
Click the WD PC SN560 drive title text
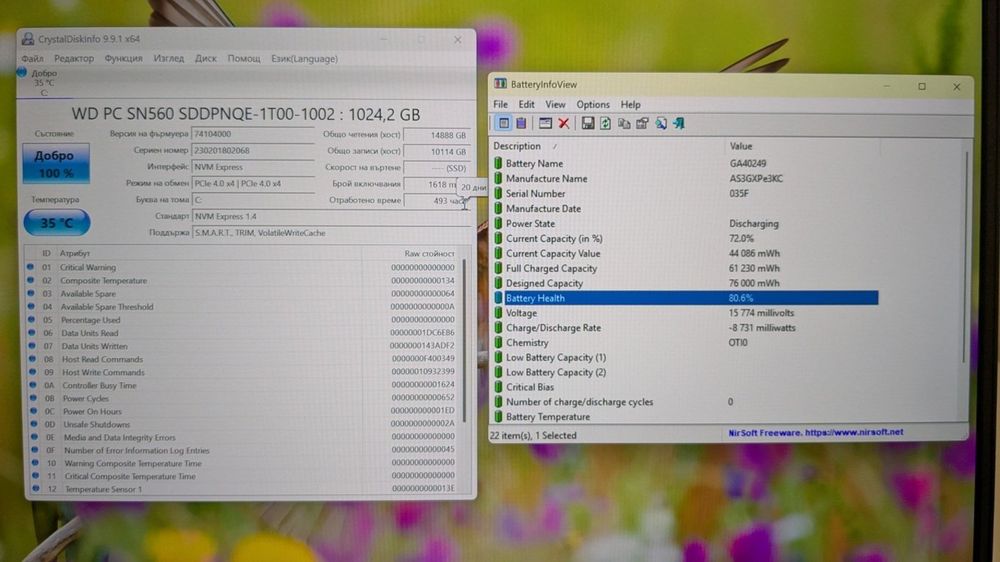coord(246,114)
